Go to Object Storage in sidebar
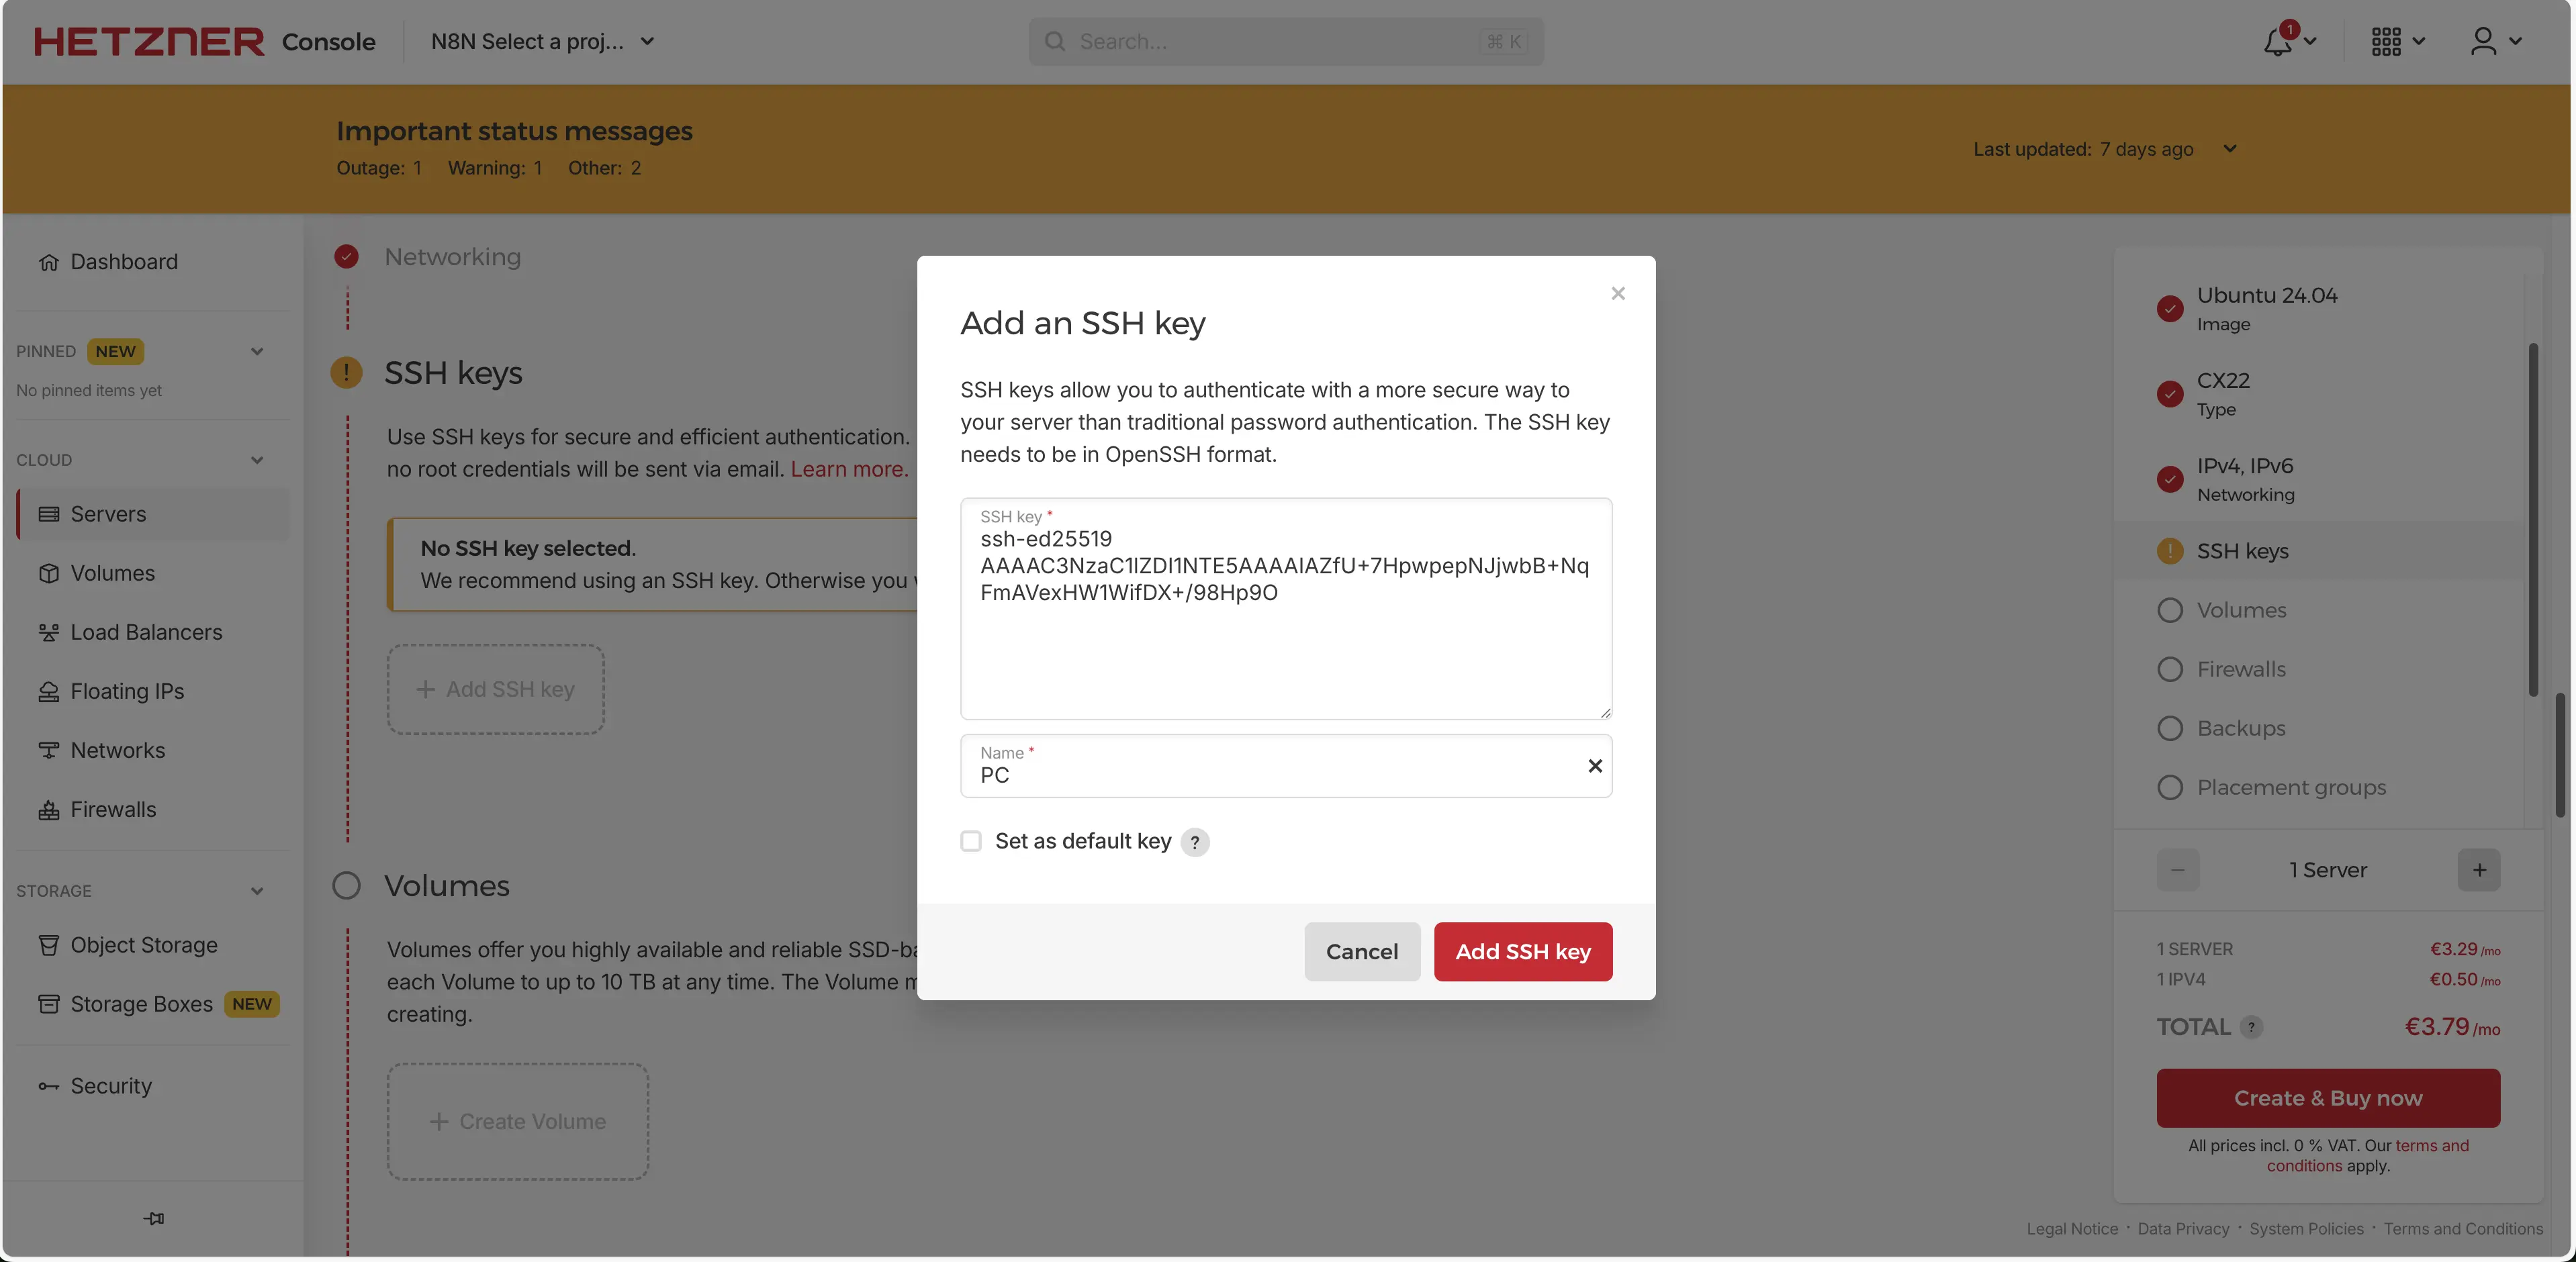The height and width of the screenshot is (1262, 2576). tap(144, 945)
